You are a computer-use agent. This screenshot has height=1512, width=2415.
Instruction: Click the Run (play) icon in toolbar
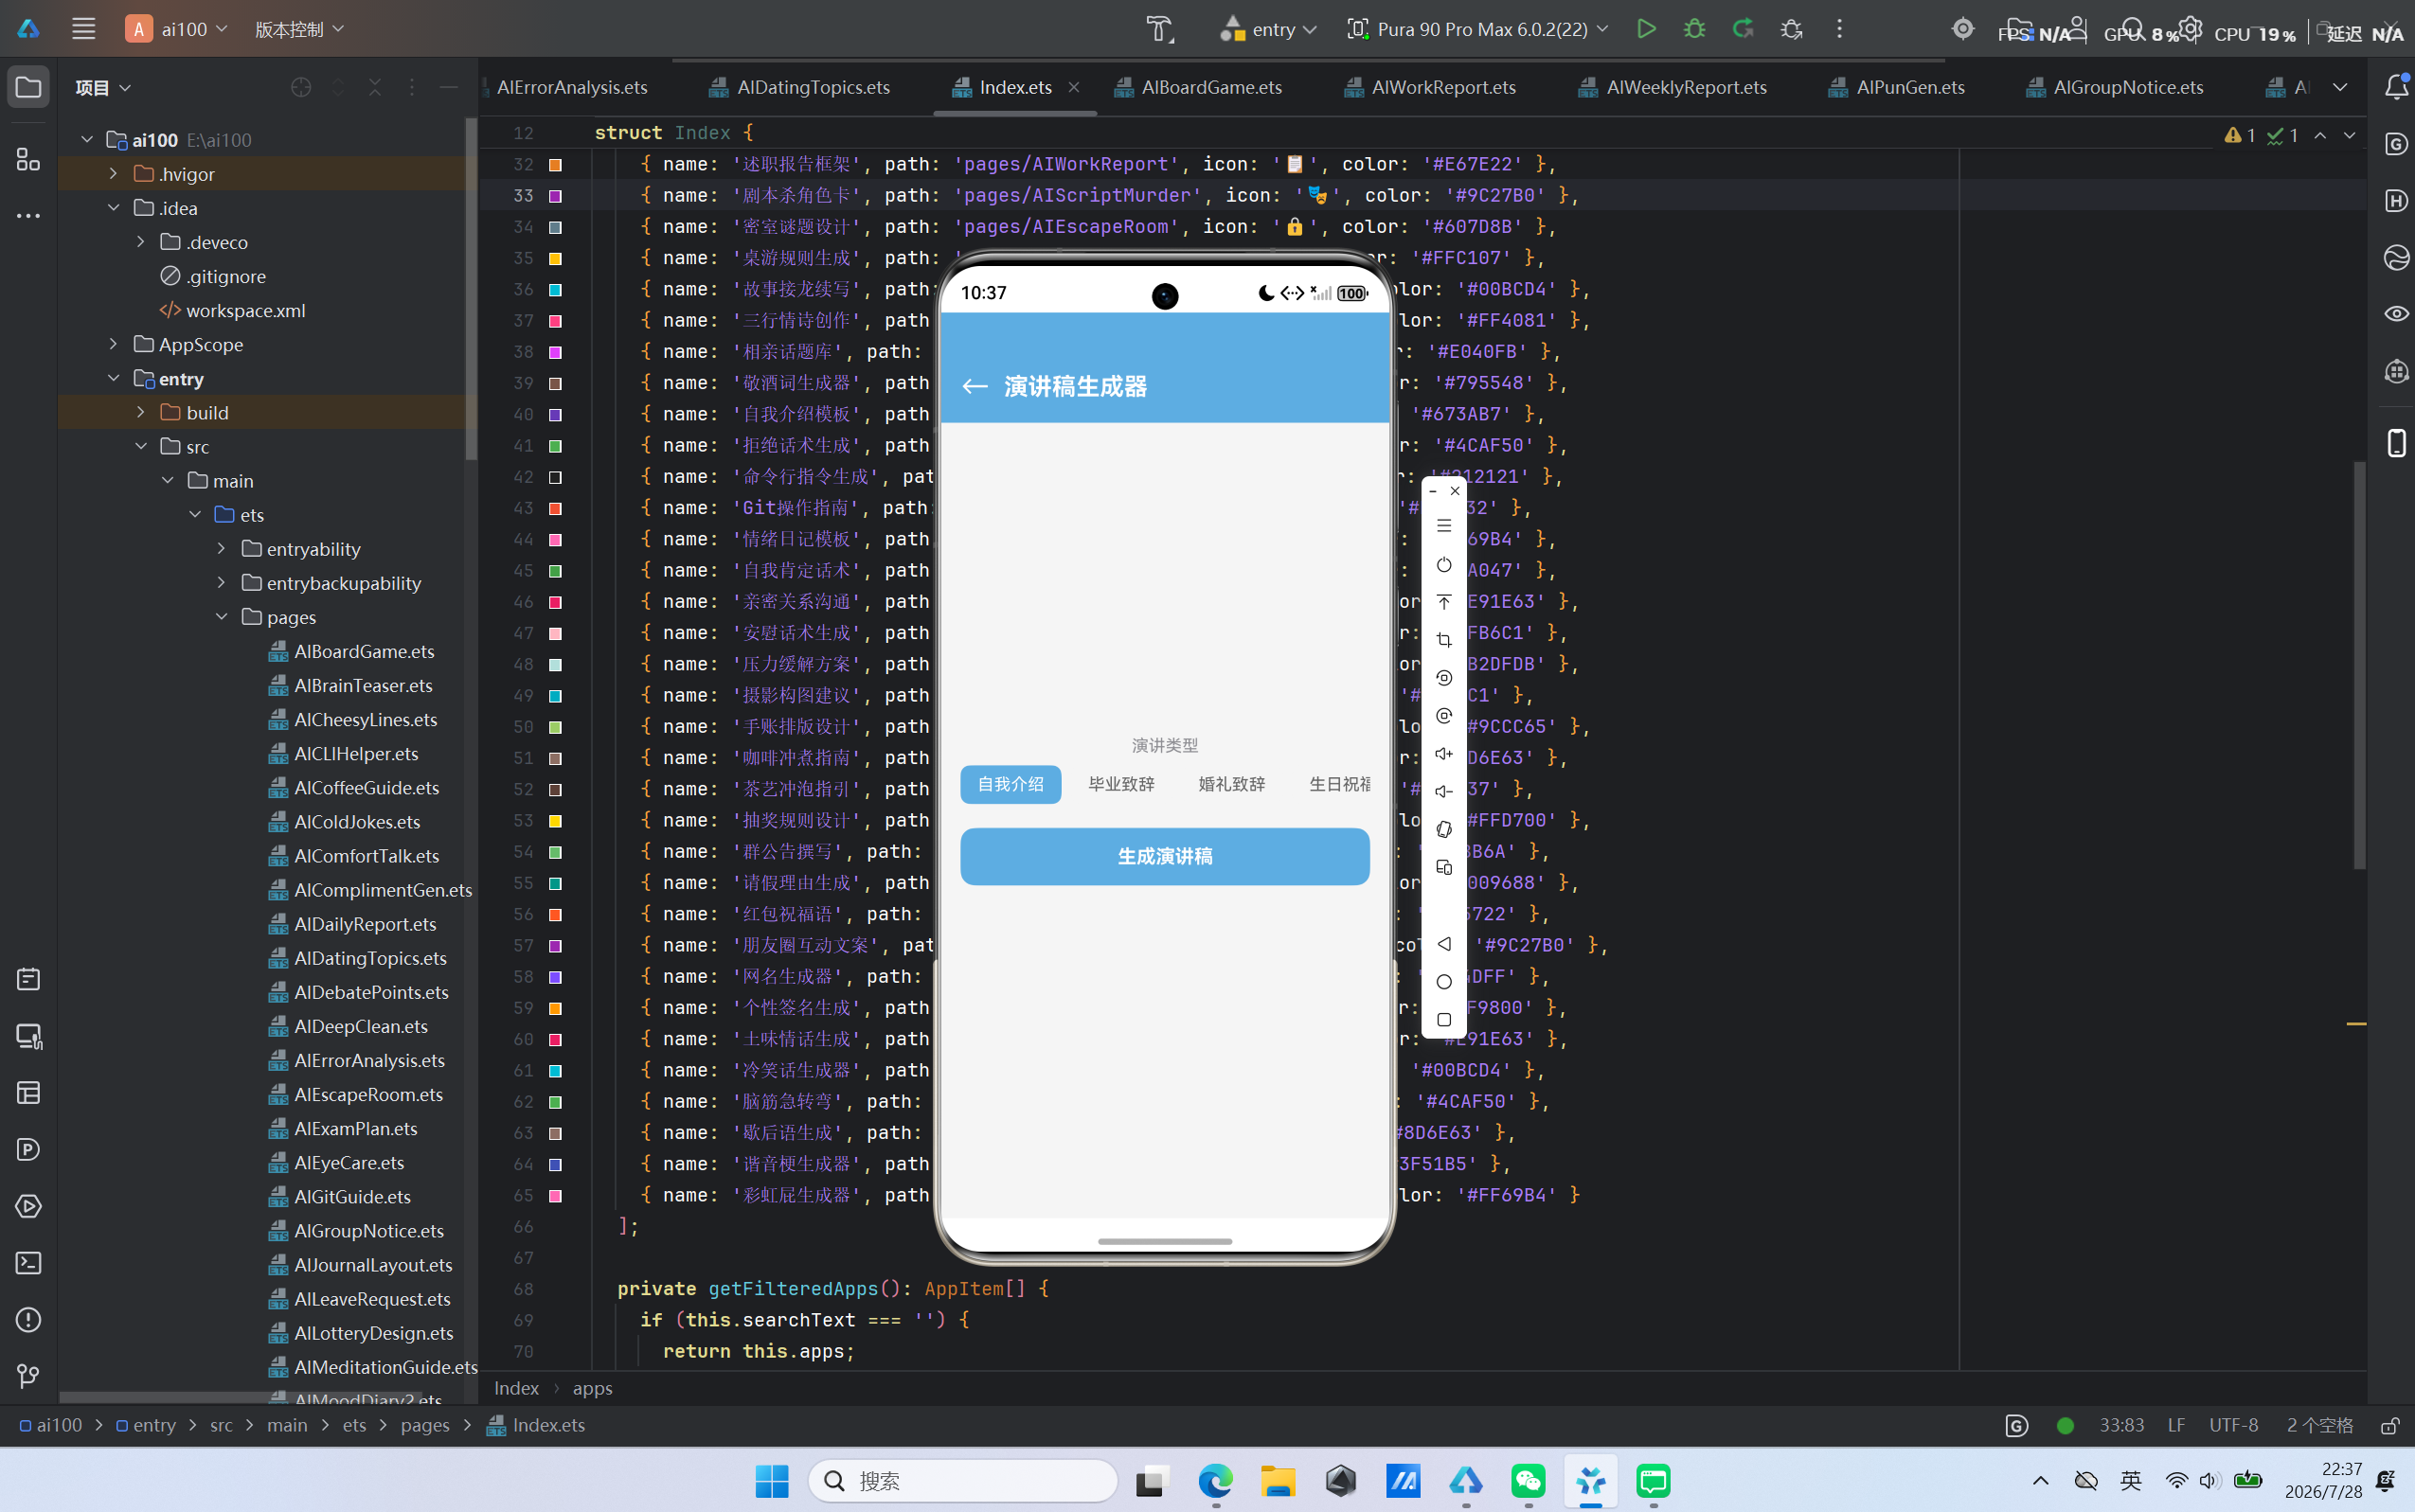click(1646, 29)
